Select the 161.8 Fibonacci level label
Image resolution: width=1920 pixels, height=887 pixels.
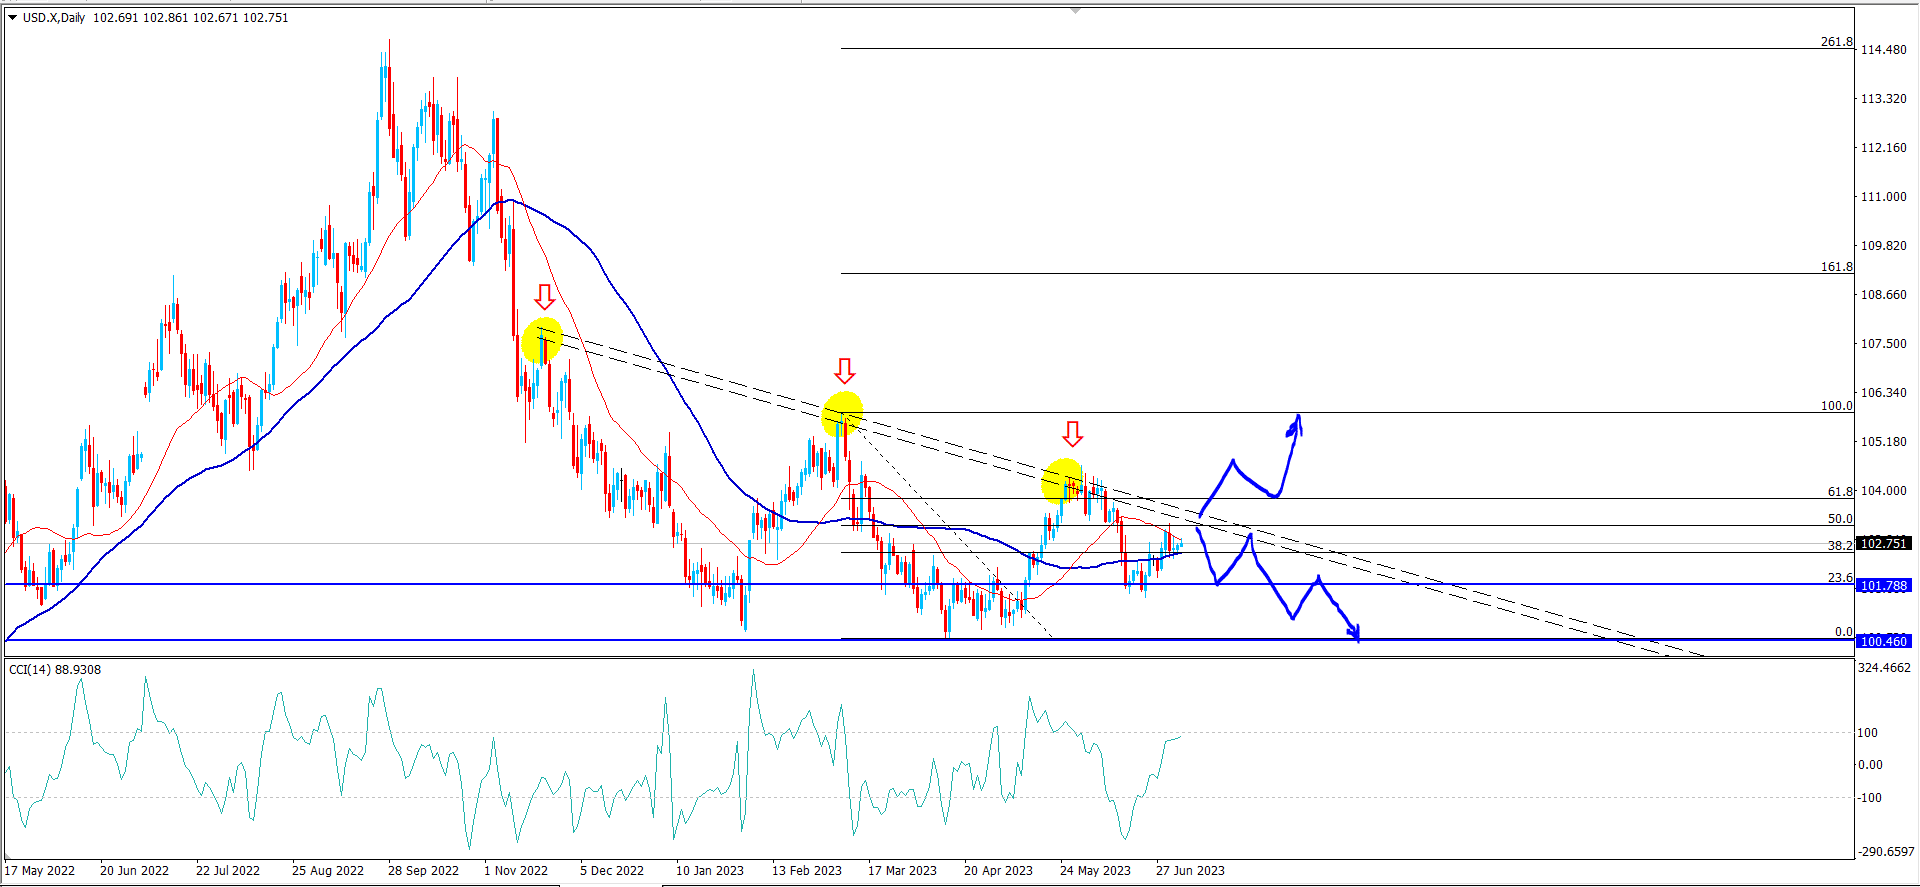click(x=1836, y=267)
